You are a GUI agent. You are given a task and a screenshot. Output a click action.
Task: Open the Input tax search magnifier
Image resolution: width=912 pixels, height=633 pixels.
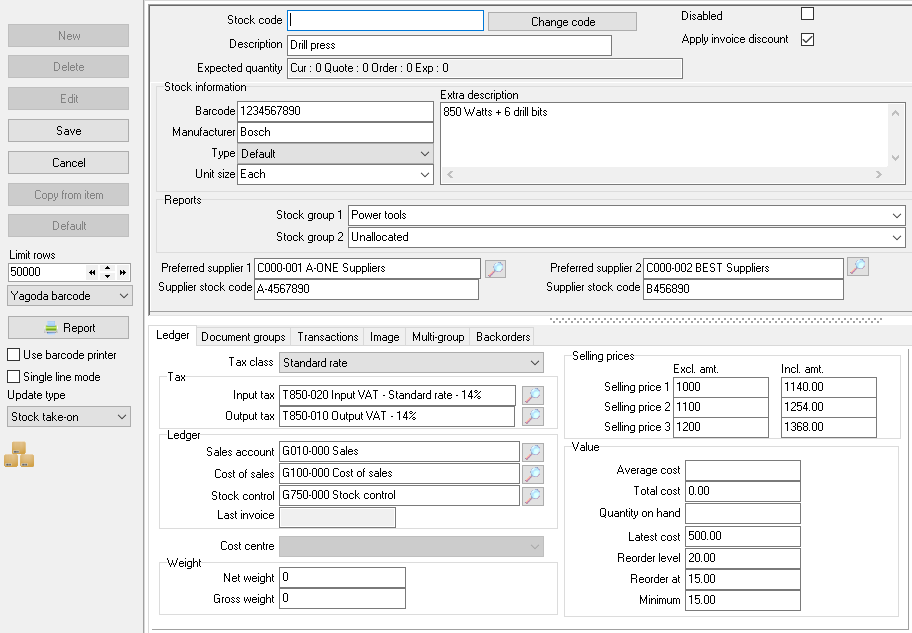click(533, 395)
